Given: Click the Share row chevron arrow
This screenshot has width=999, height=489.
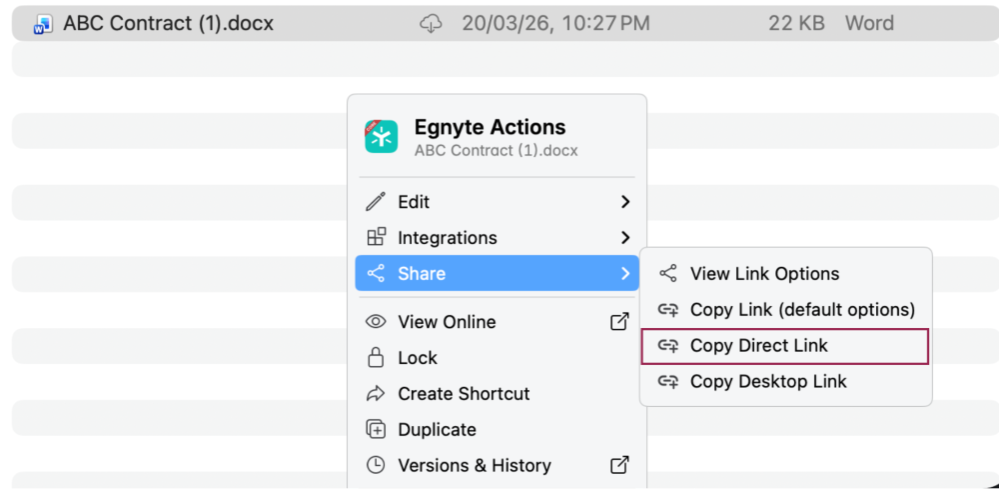Looking at the screenshot, I should [625, 273].
